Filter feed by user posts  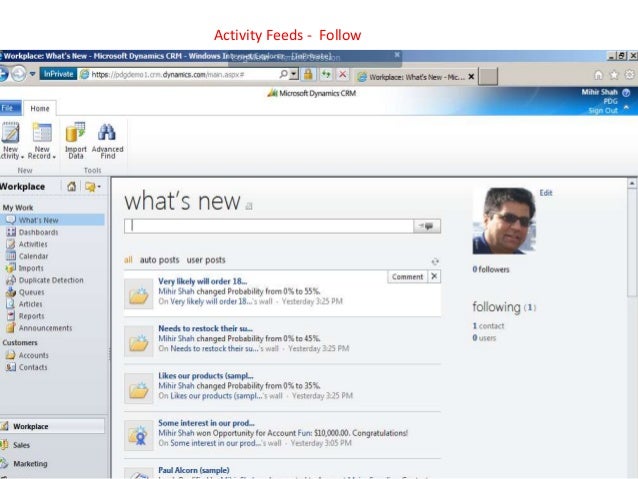tap(206, 260)
